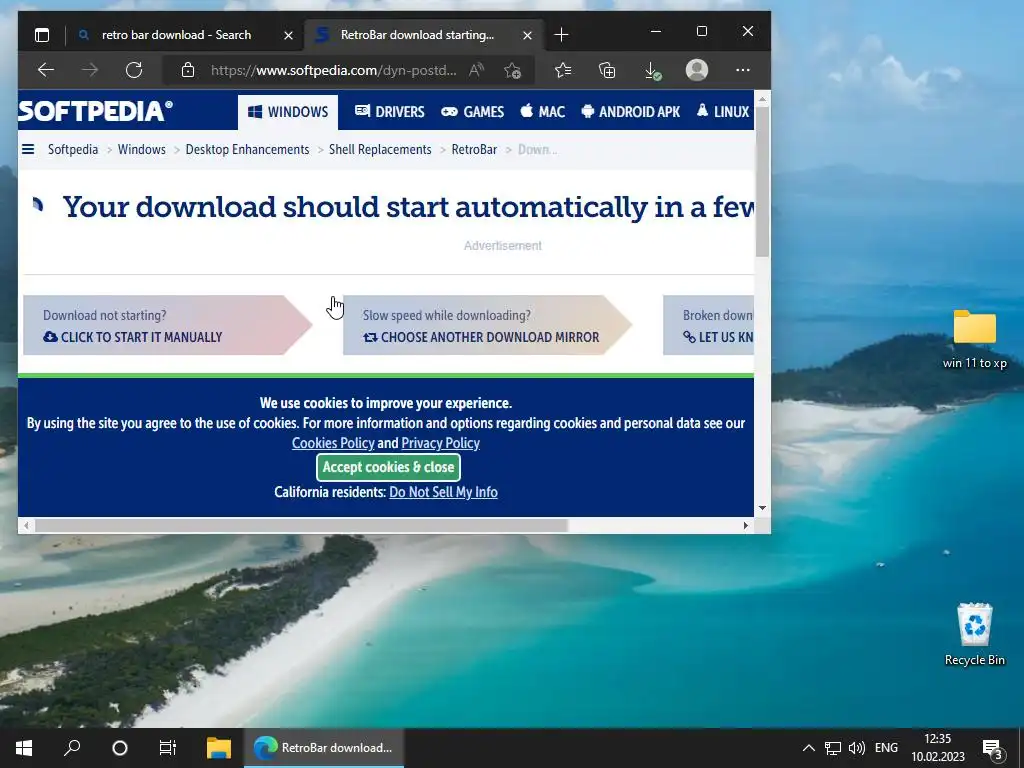Refresh the Softpedia page
1024x768 pixels.
(x=134, y=70)
